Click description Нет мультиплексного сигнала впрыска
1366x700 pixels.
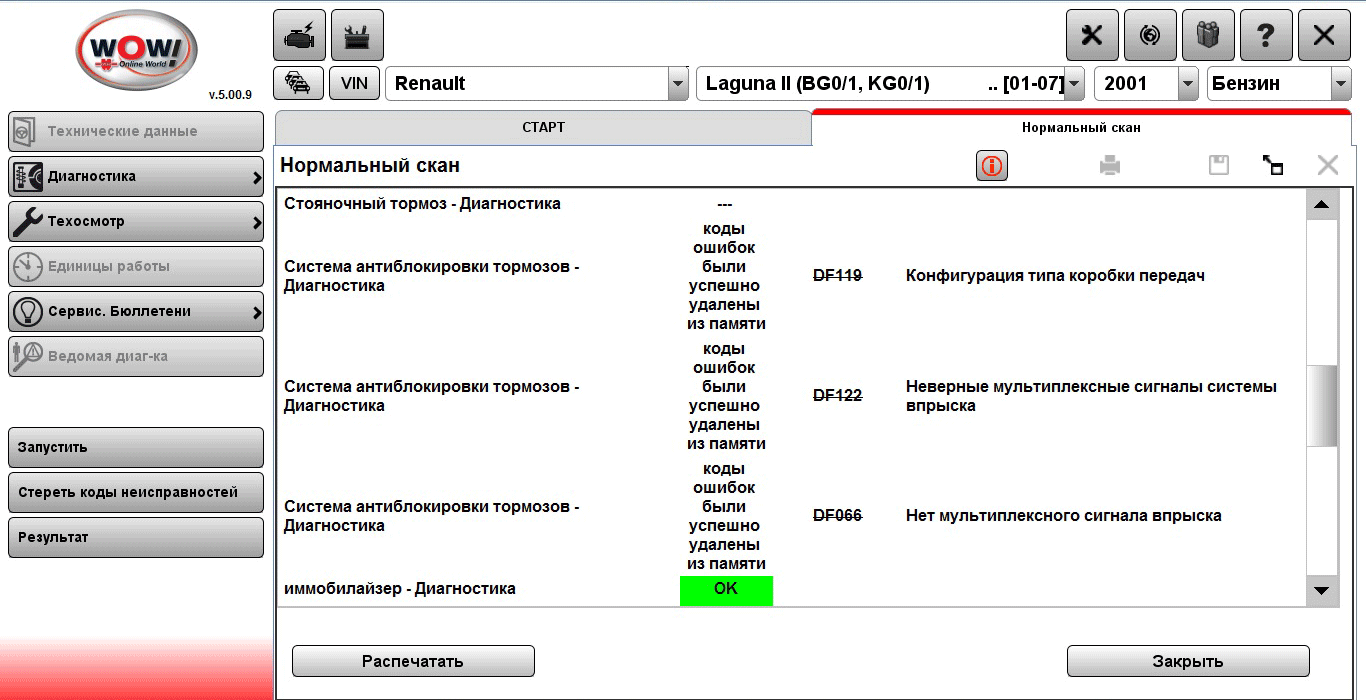[1064, 516]
